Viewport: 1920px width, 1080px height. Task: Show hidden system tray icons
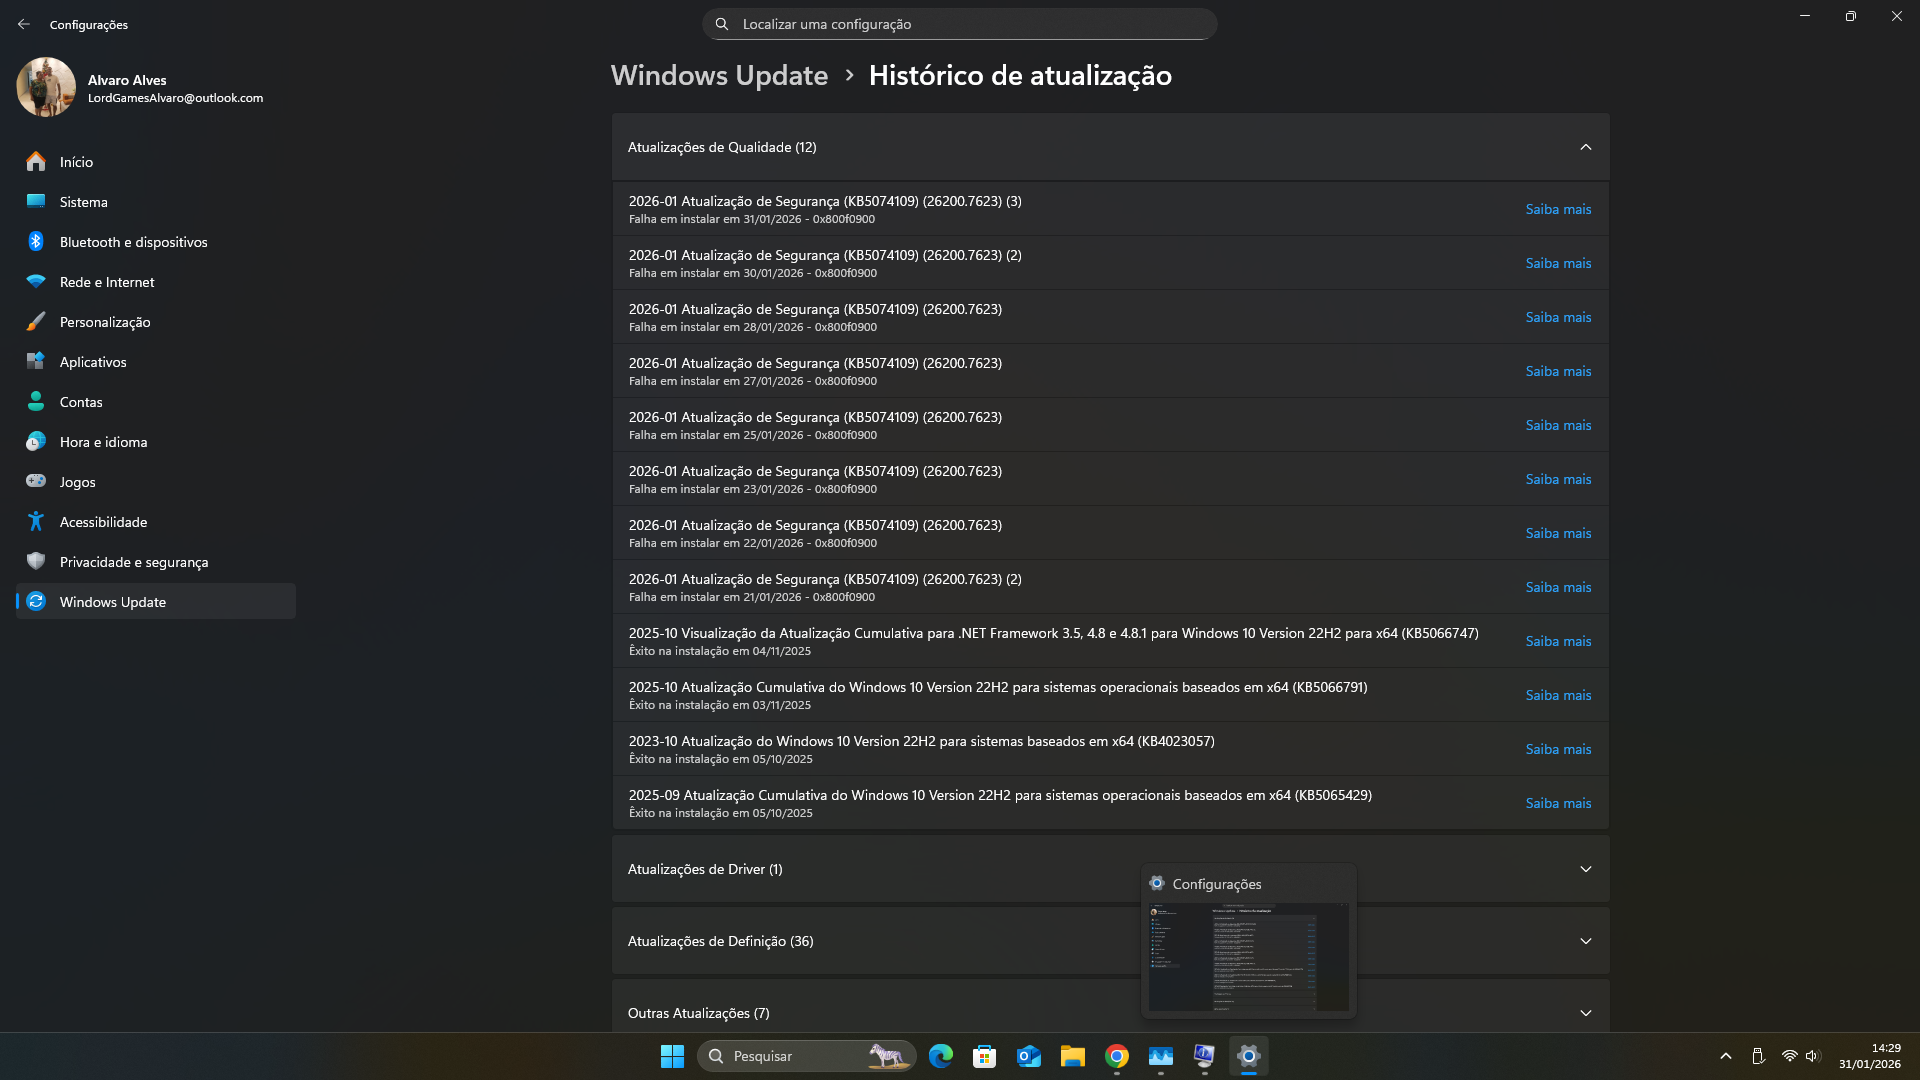tap(1726, 1056)
